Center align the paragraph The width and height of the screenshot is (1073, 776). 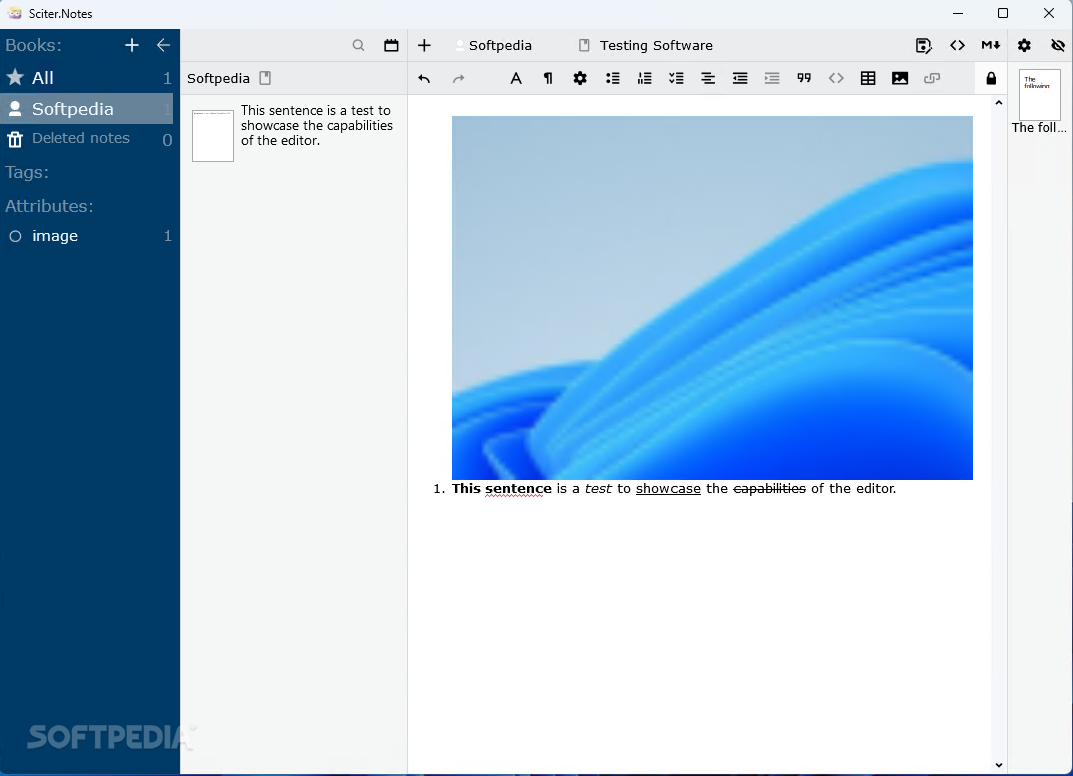coord(708,79)
